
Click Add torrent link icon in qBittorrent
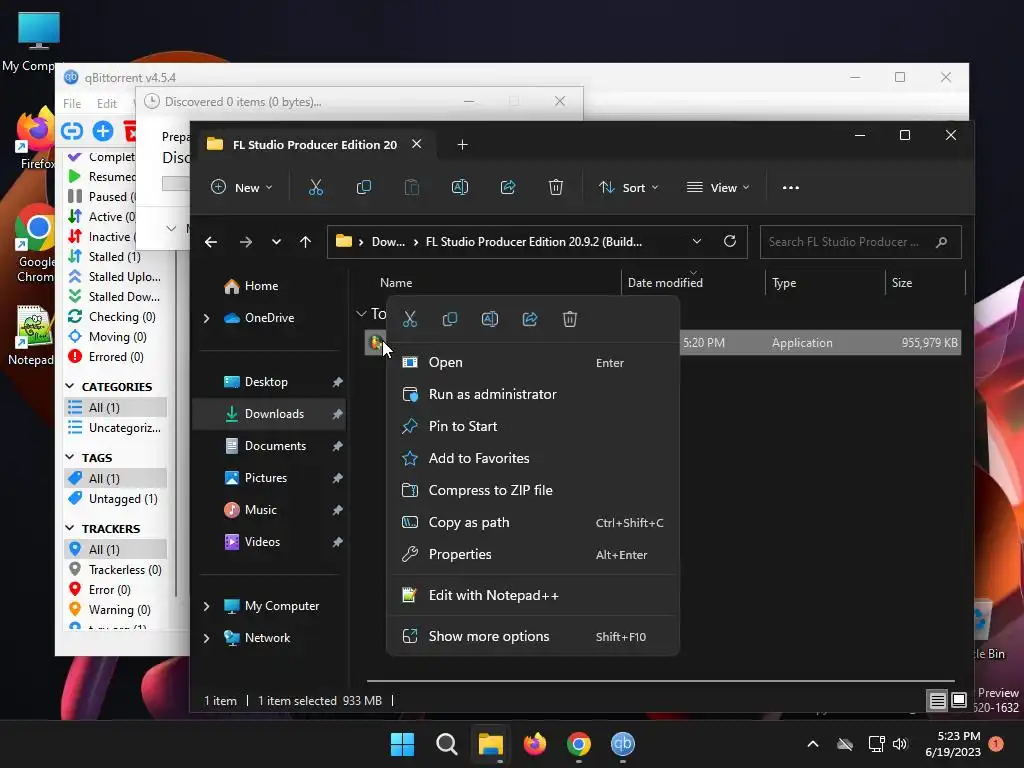tap(72, 131)
